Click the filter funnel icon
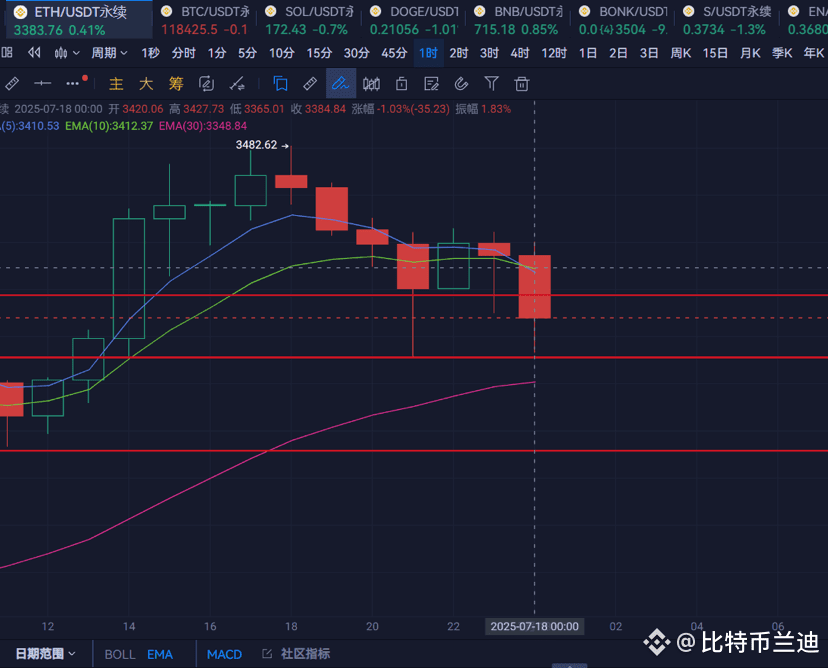 point(492,83)
